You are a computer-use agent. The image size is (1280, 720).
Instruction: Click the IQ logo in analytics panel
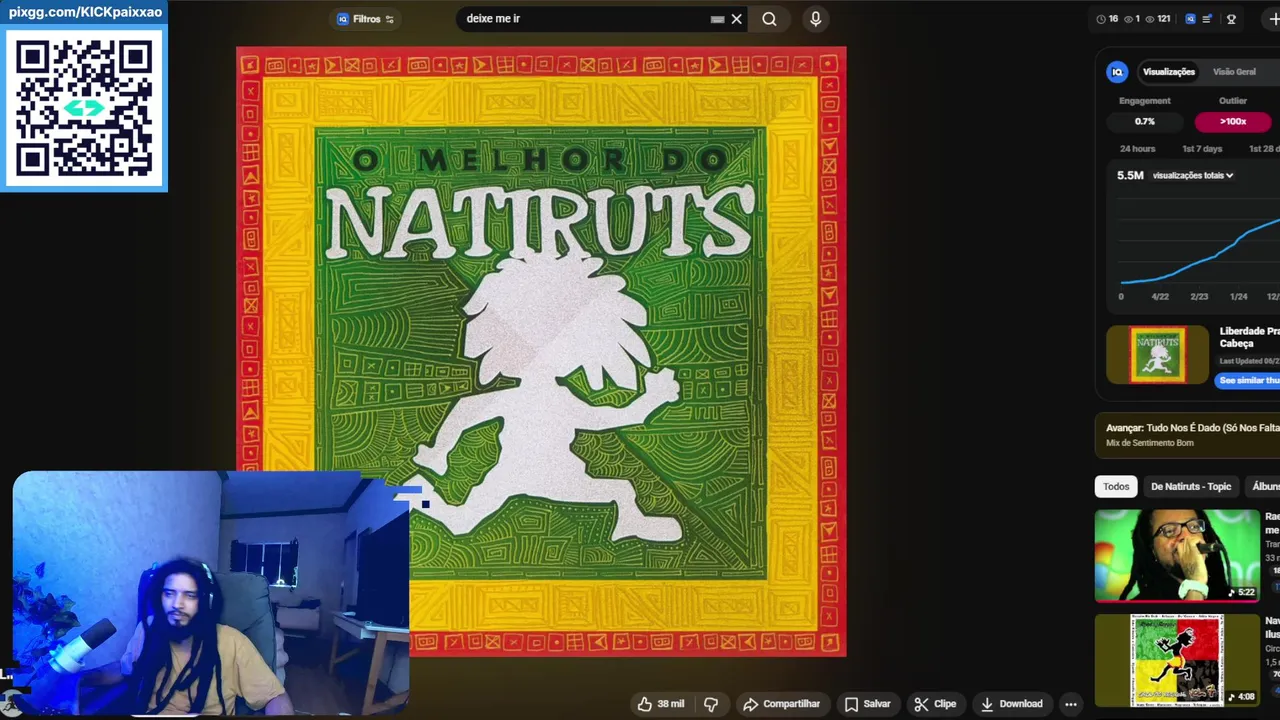click(1117, 72)
